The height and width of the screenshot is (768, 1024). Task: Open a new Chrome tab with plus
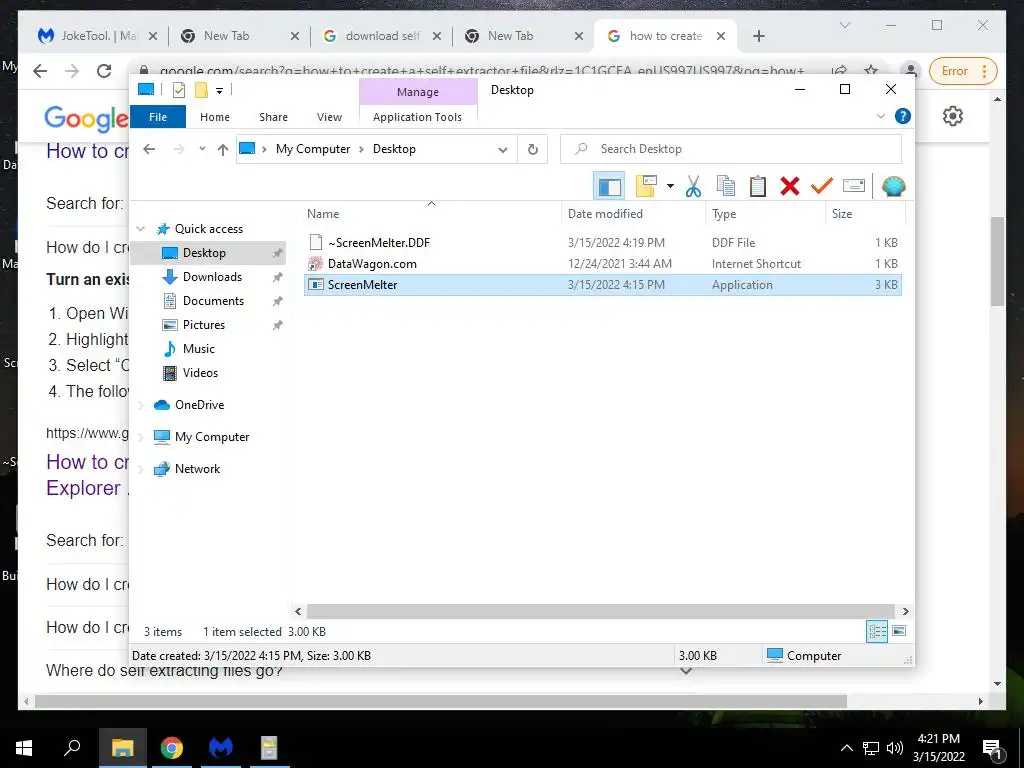(758, 36)
